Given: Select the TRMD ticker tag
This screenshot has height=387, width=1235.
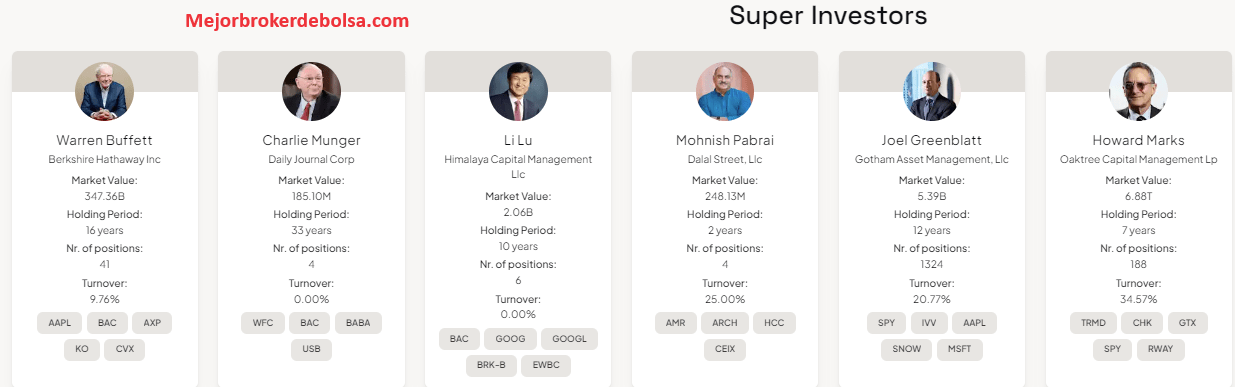Looking at the screenshot, I should click(1091, 323).
